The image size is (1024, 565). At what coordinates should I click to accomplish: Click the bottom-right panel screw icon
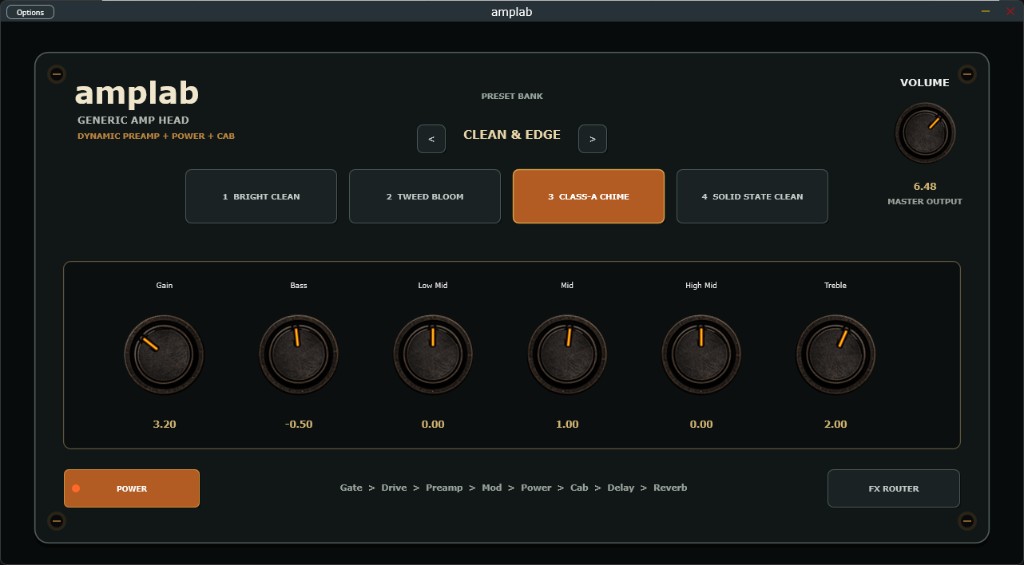(x=967, y=521)
